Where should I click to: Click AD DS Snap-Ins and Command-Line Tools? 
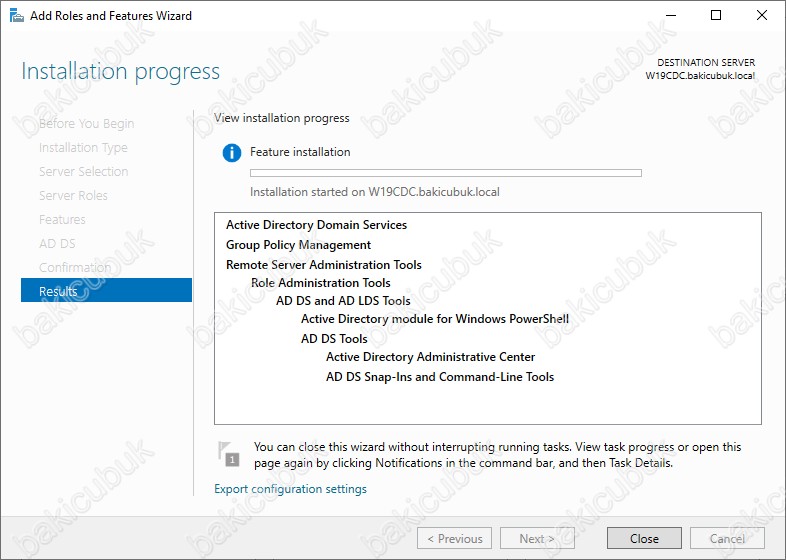coord(440,377)
